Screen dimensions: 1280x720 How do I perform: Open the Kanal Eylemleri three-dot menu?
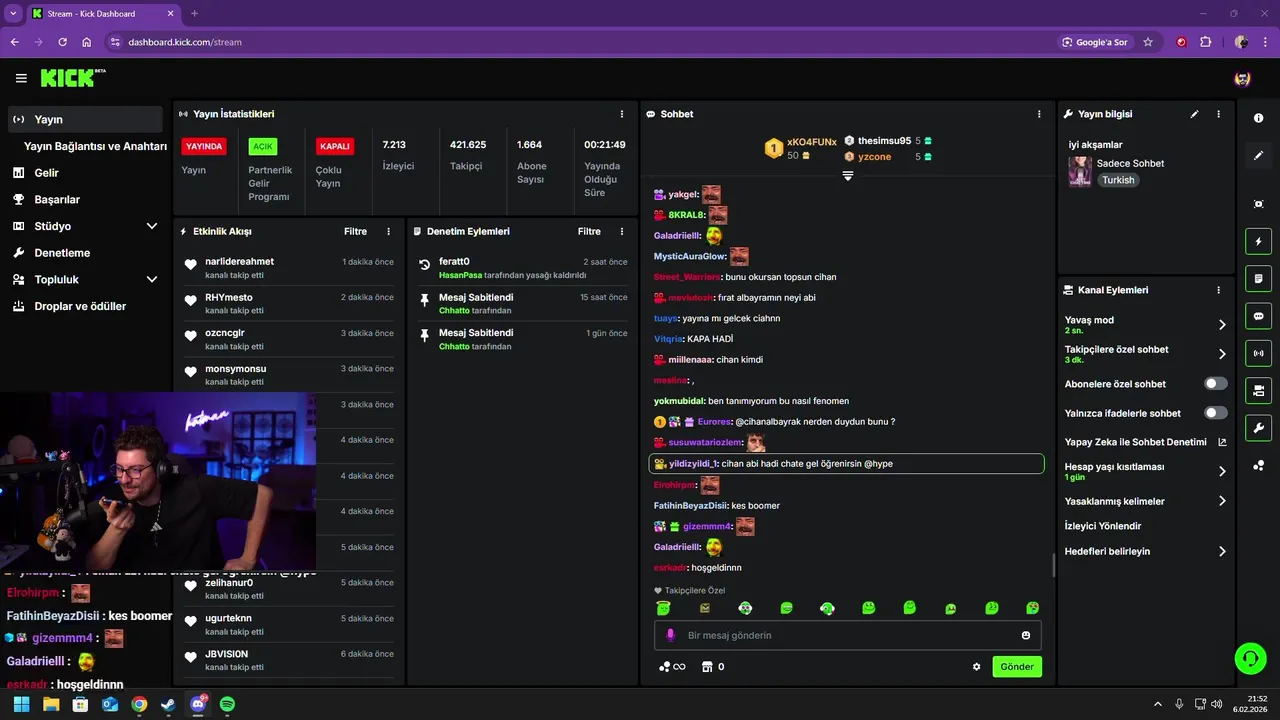tap(1218, 290)
